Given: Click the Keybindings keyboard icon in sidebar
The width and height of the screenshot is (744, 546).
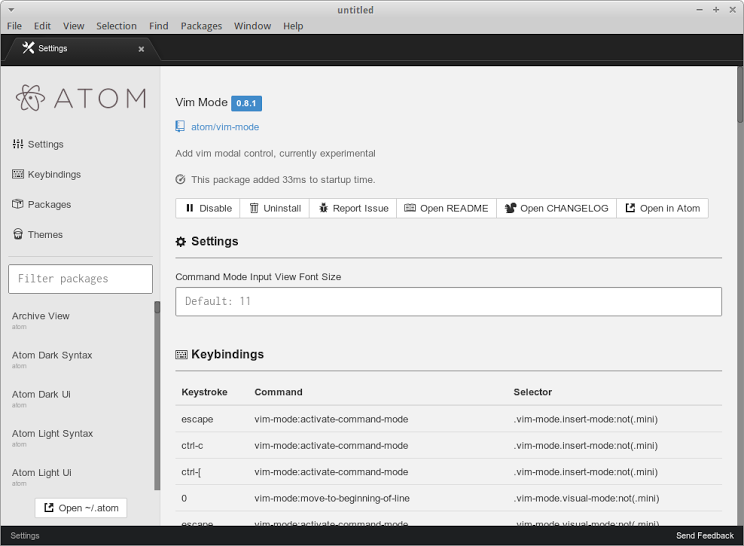Looking at the screenshot, I should pos(18,174).
